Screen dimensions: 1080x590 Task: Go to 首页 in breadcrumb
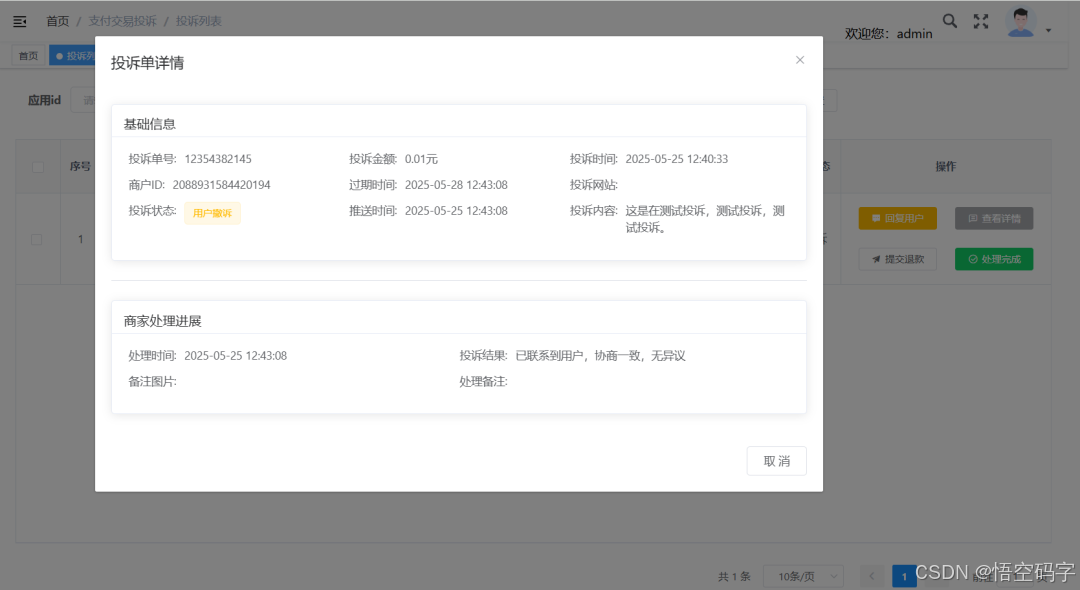(57, 21)
